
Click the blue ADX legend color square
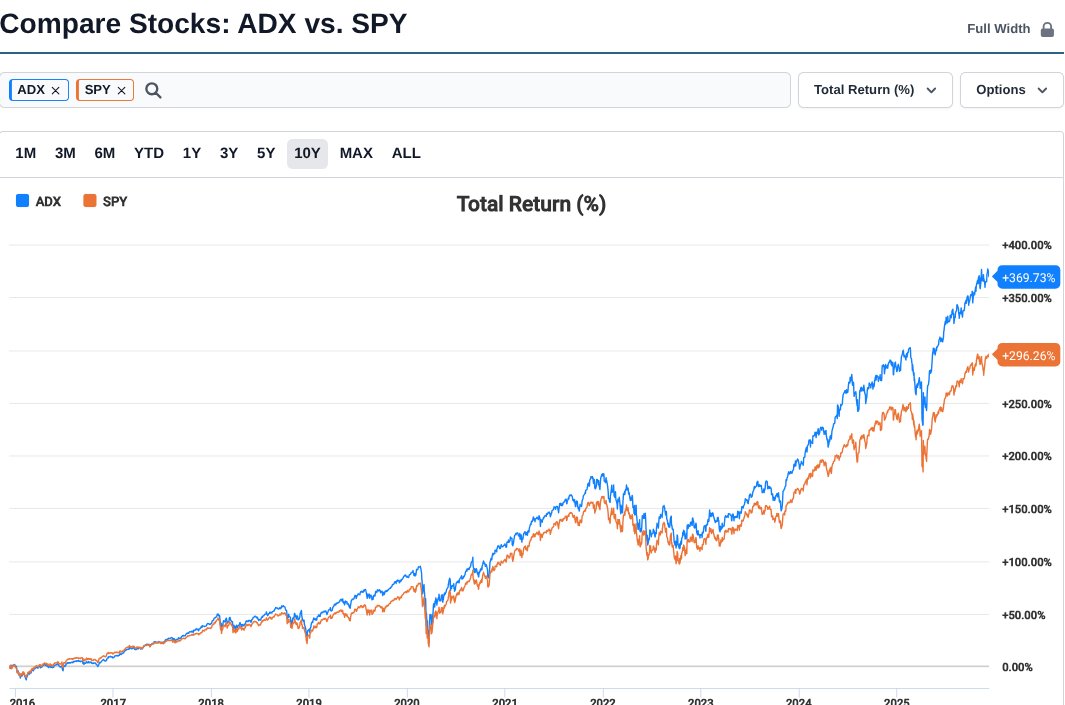(22, 200)
